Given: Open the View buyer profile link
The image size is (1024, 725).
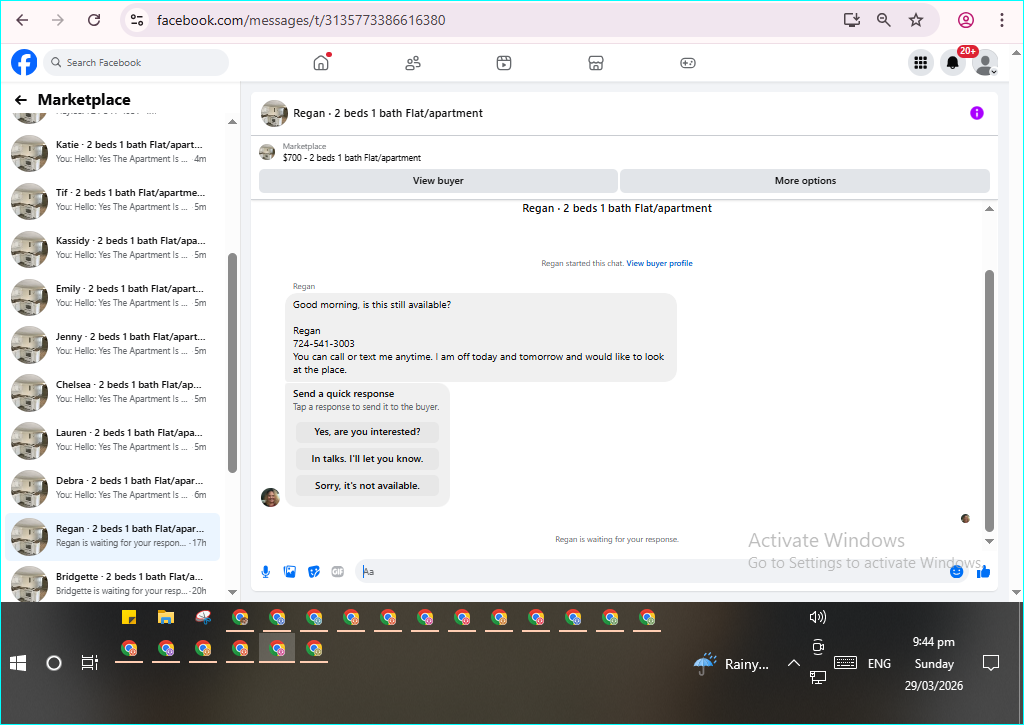Looking at the screenshot, I should (x=659, y=263).
